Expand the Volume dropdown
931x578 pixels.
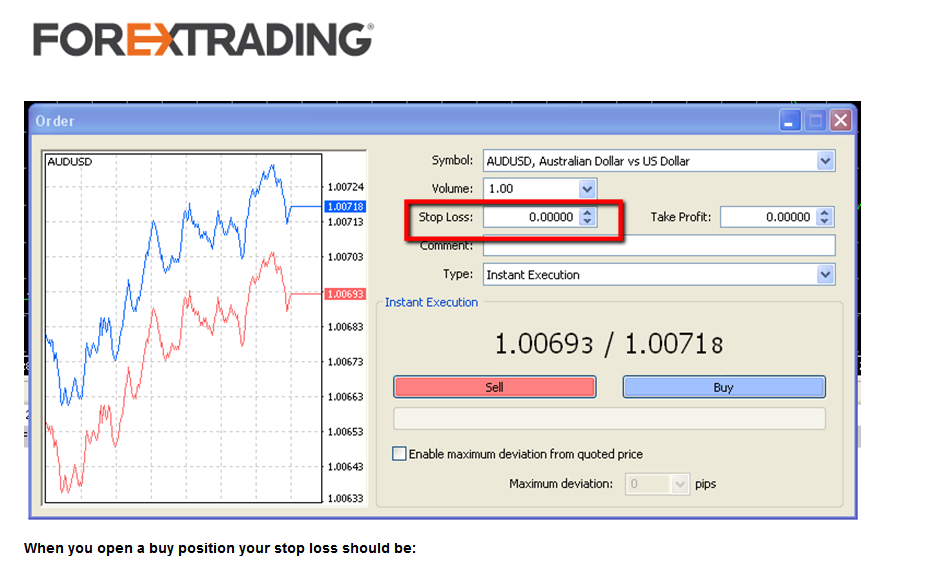(587, 189)
